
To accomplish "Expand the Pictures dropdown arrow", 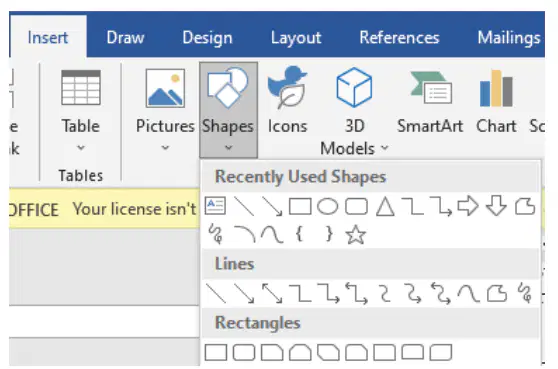I will coord(165,147).
